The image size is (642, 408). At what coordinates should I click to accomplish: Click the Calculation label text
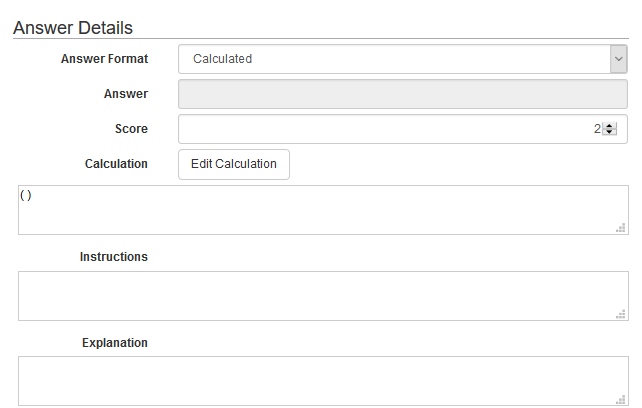(115, 164)
